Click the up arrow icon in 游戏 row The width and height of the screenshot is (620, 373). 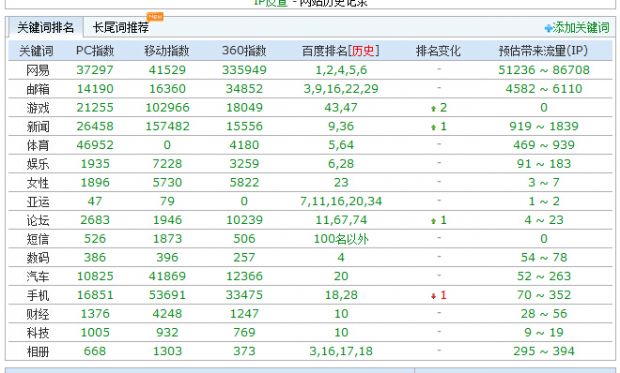click(433, 108)
